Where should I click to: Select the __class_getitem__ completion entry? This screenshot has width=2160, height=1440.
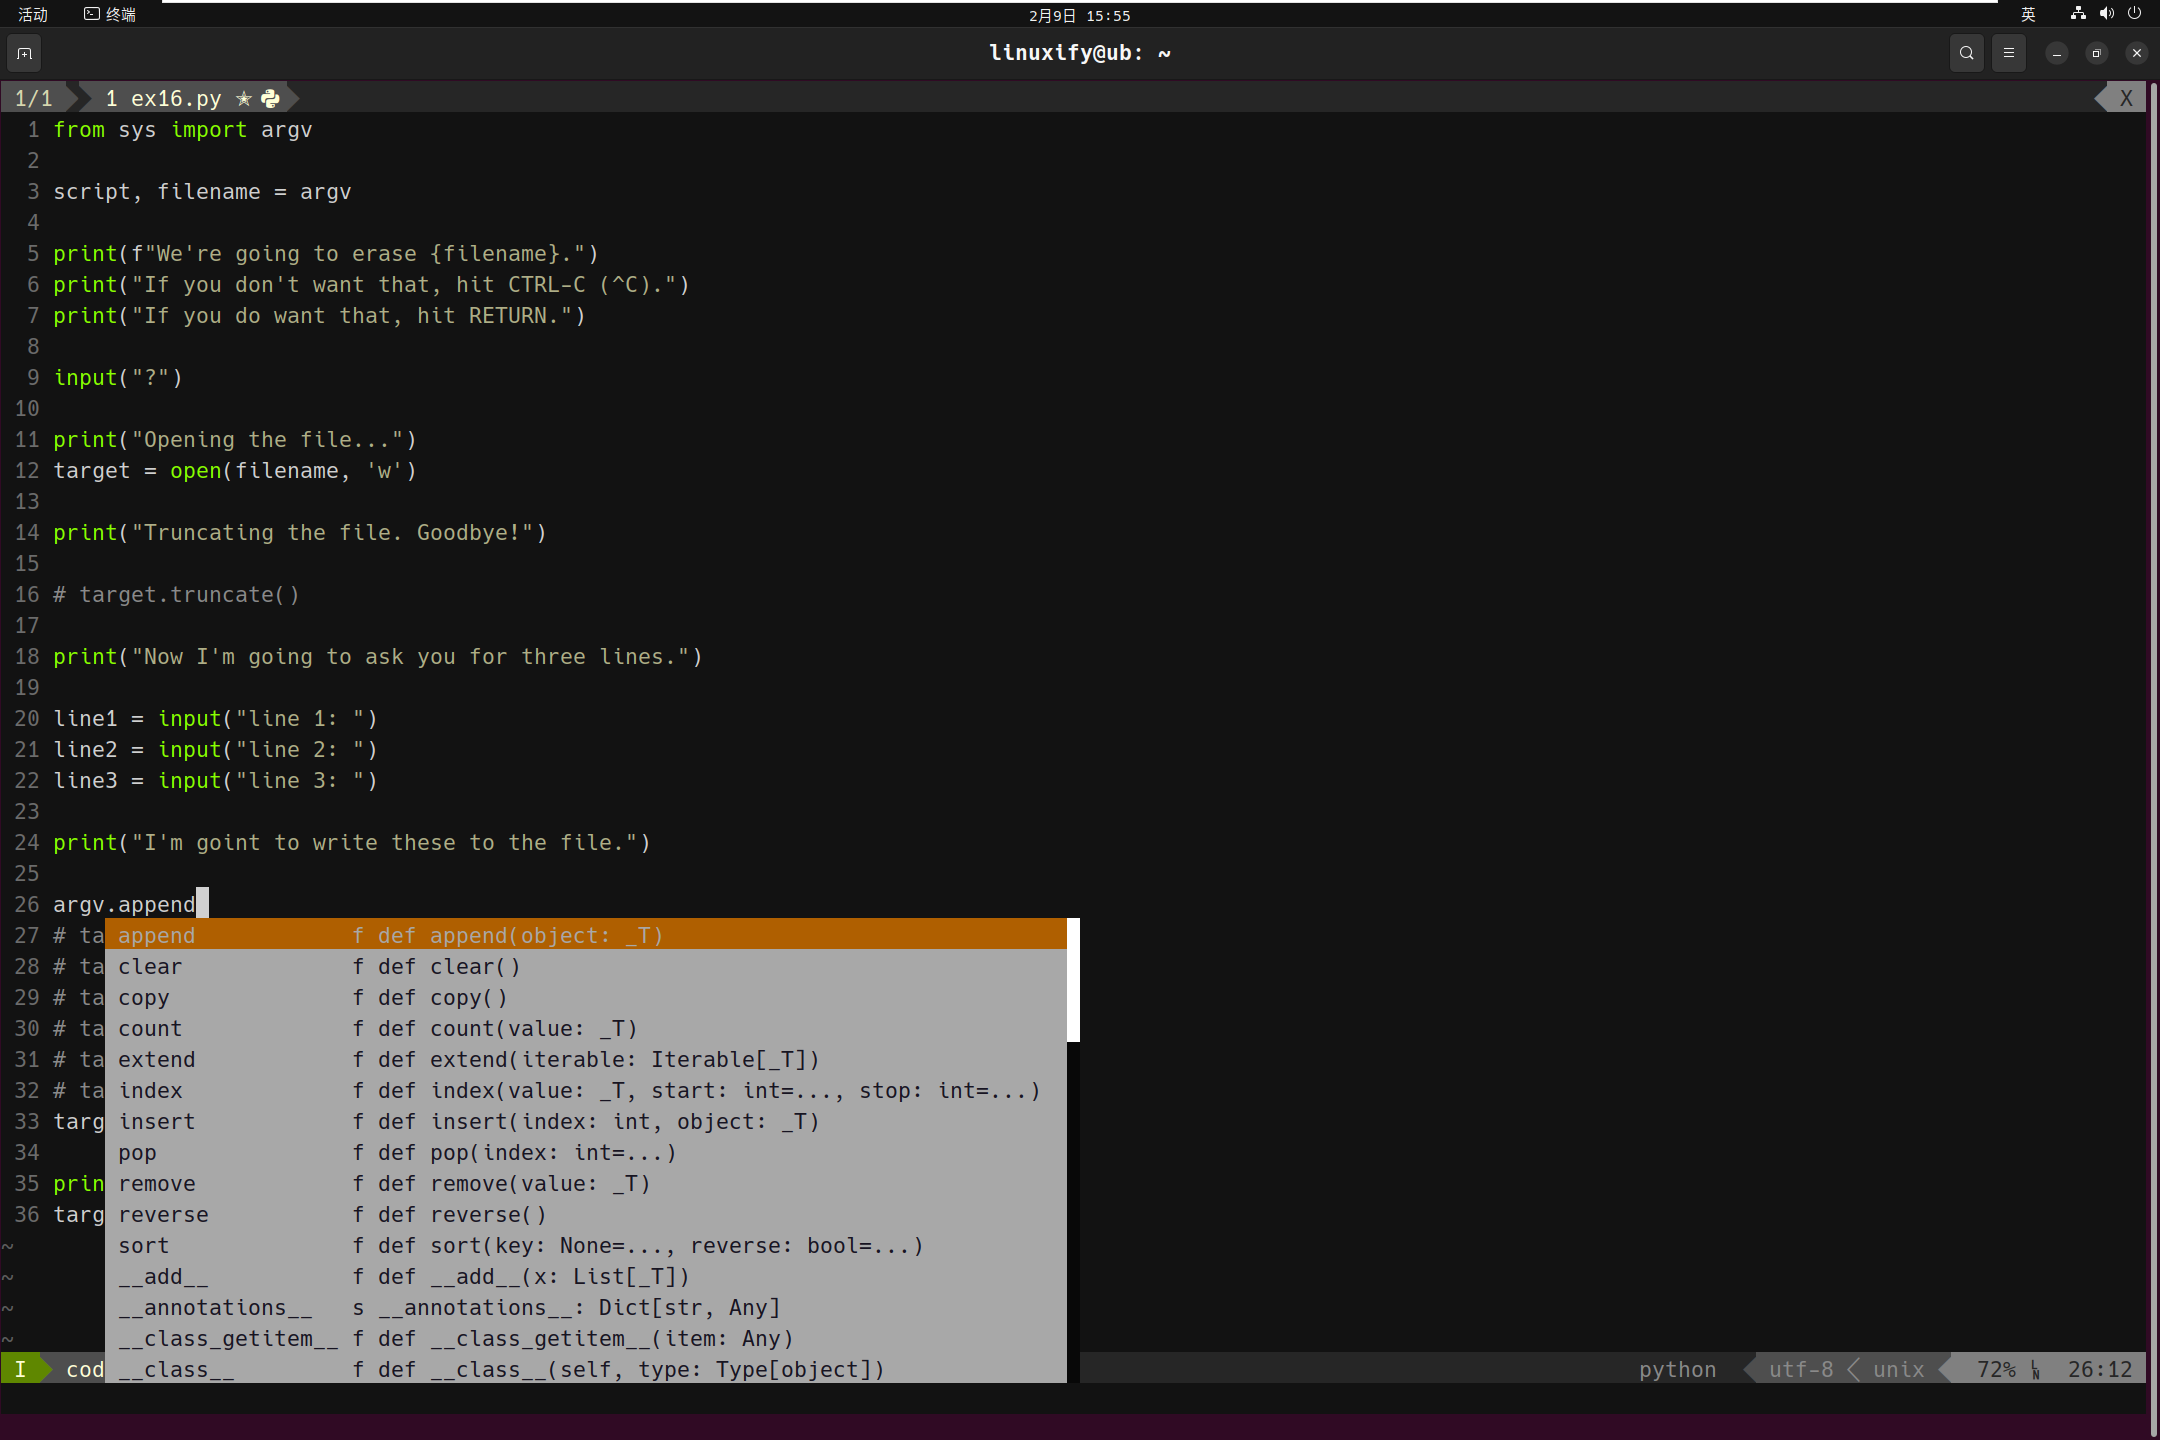point(228,1338)
